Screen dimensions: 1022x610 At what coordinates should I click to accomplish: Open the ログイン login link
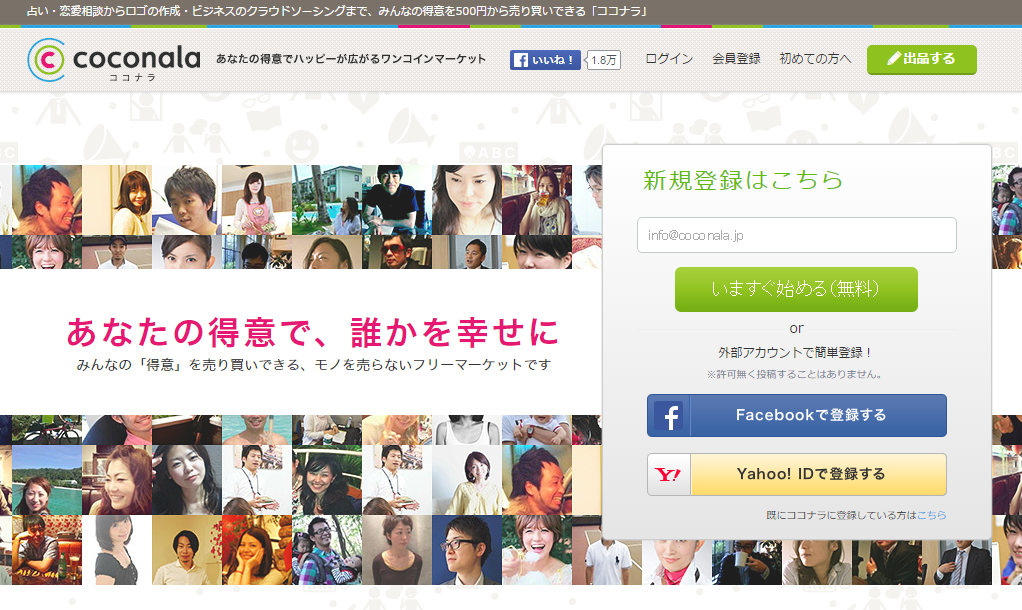(x=669, y=59)
